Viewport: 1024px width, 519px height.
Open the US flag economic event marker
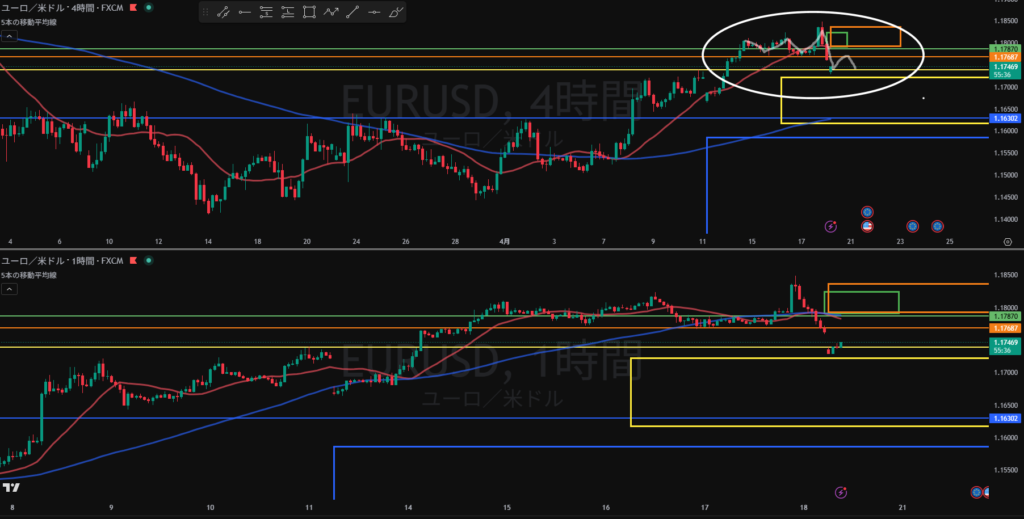[867, 227]
